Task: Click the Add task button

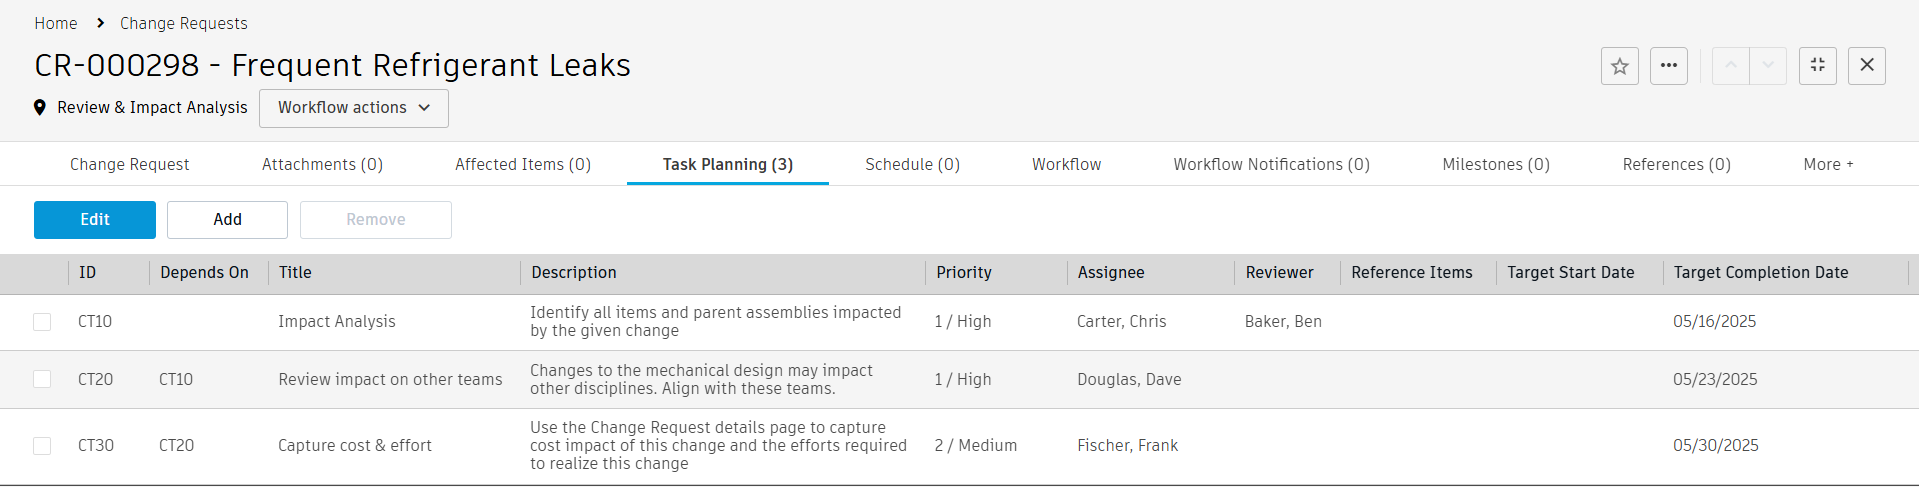Action: 227,220
